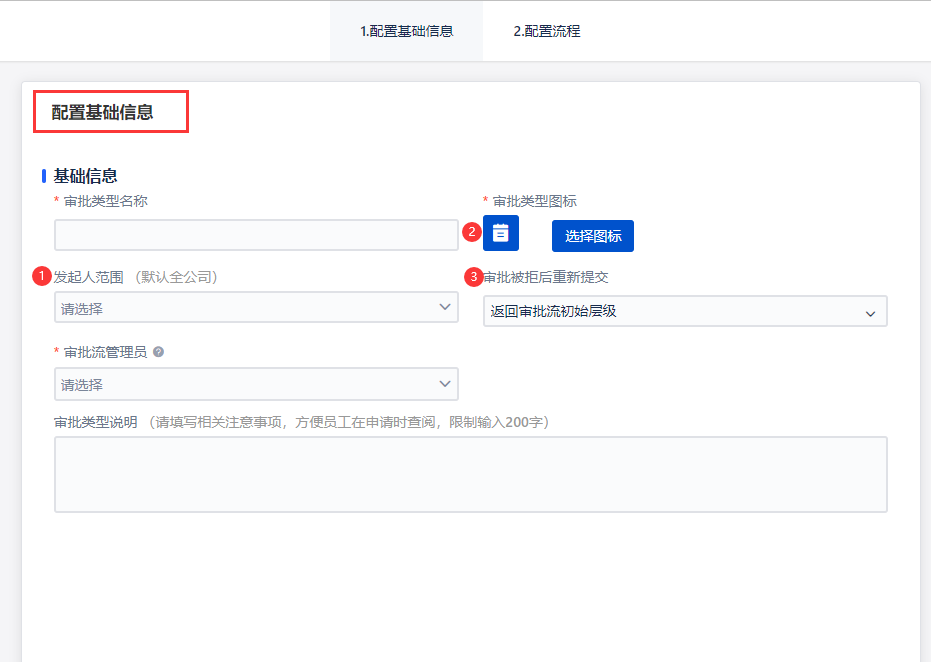Open the 审批流管理员 dropdown

(x=256, y=384)
